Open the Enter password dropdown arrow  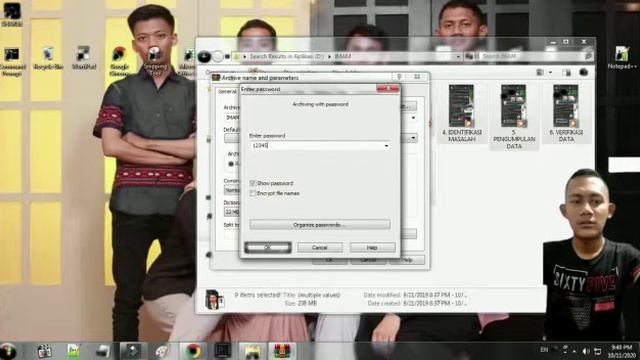pyautogui.click(x=386, y=146)
